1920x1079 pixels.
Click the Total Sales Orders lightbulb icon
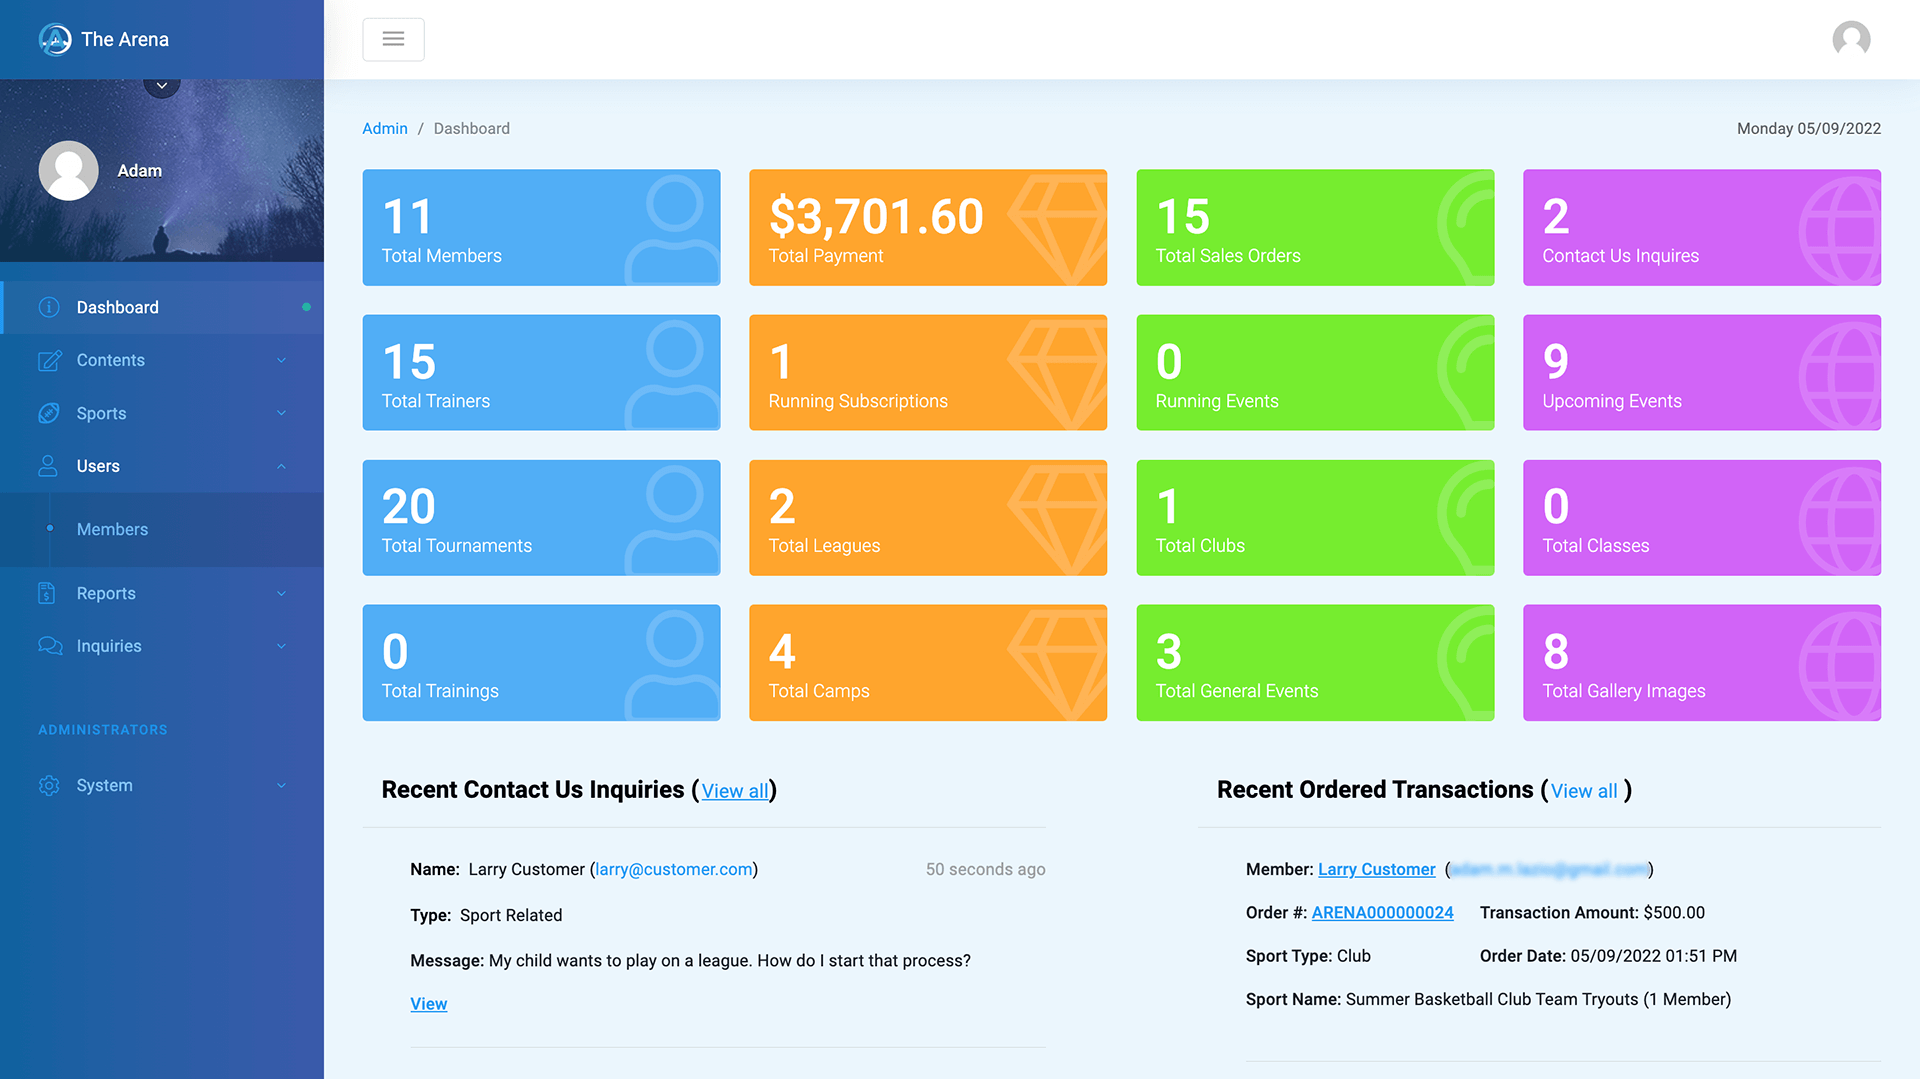pos(1466,229)
